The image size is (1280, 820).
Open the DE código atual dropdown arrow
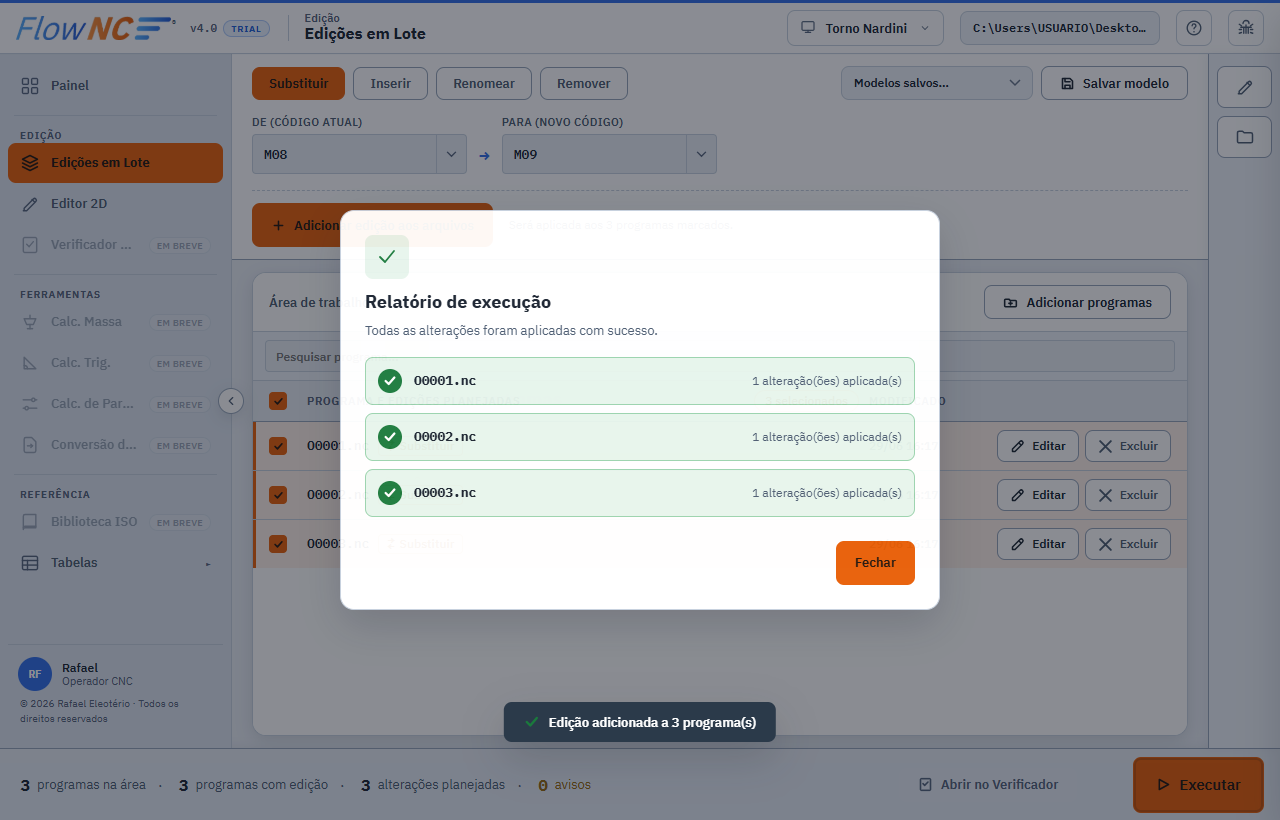(451, 155)
